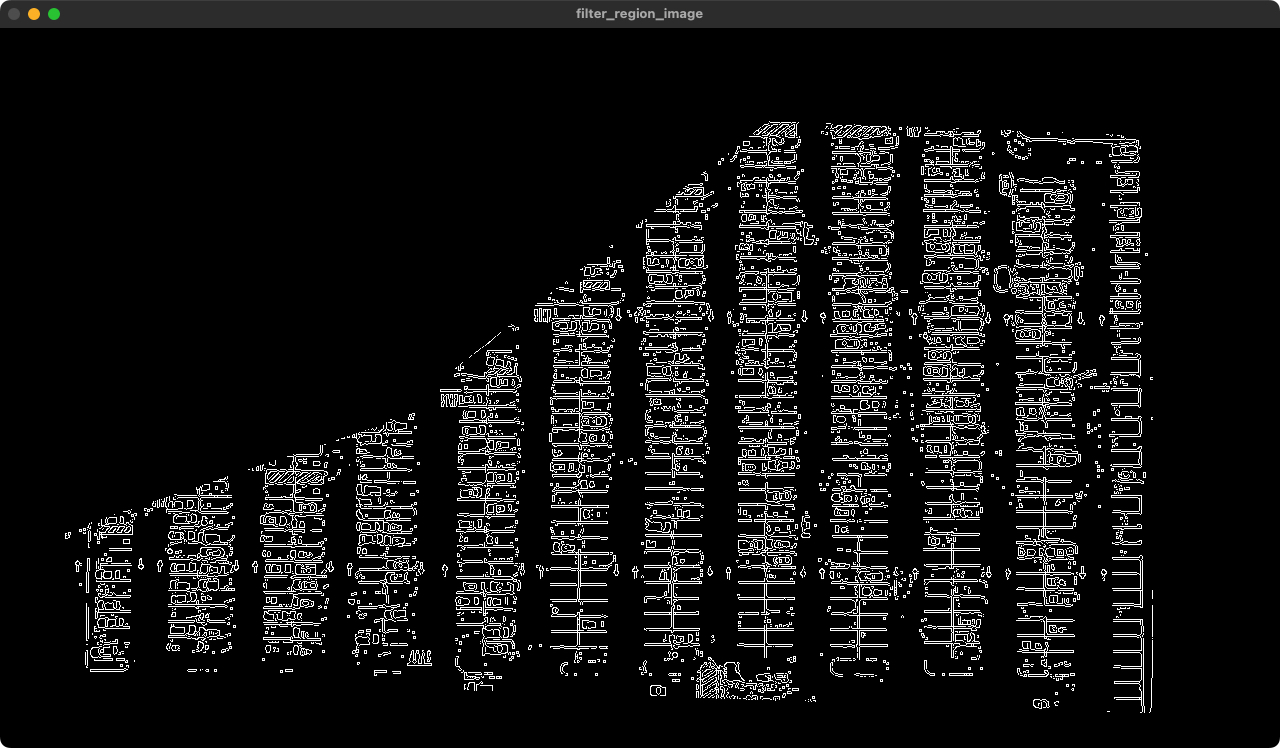Click the filter_region_image window title
Viewport: 1280px width, 748px height.
(639, 14)
